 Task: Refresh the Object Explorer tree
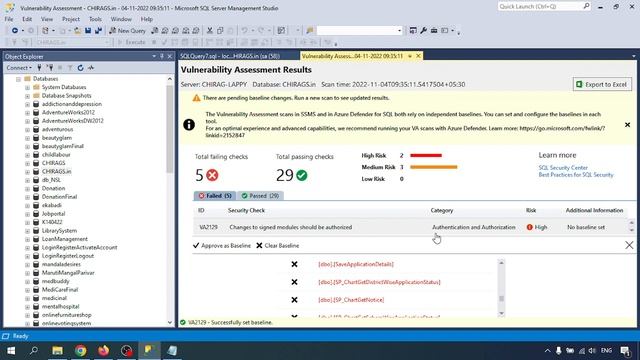tap(80, 68)
